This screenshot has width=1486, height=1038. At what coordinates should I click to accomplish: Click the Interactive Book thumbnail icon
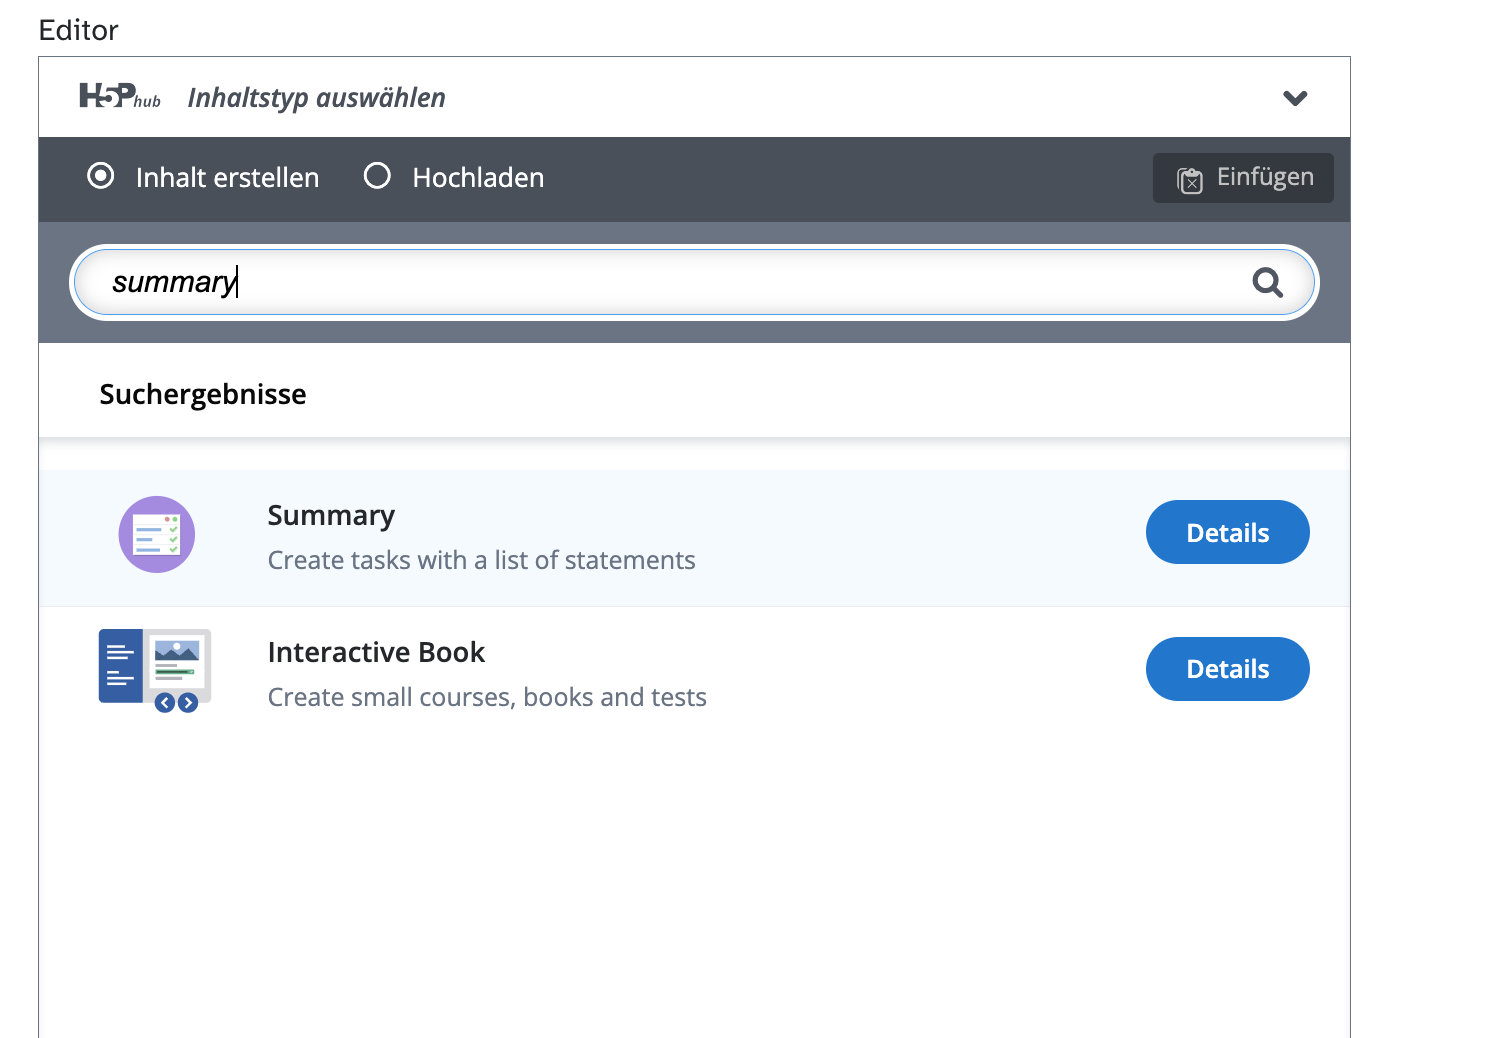(x=155, y=670)
